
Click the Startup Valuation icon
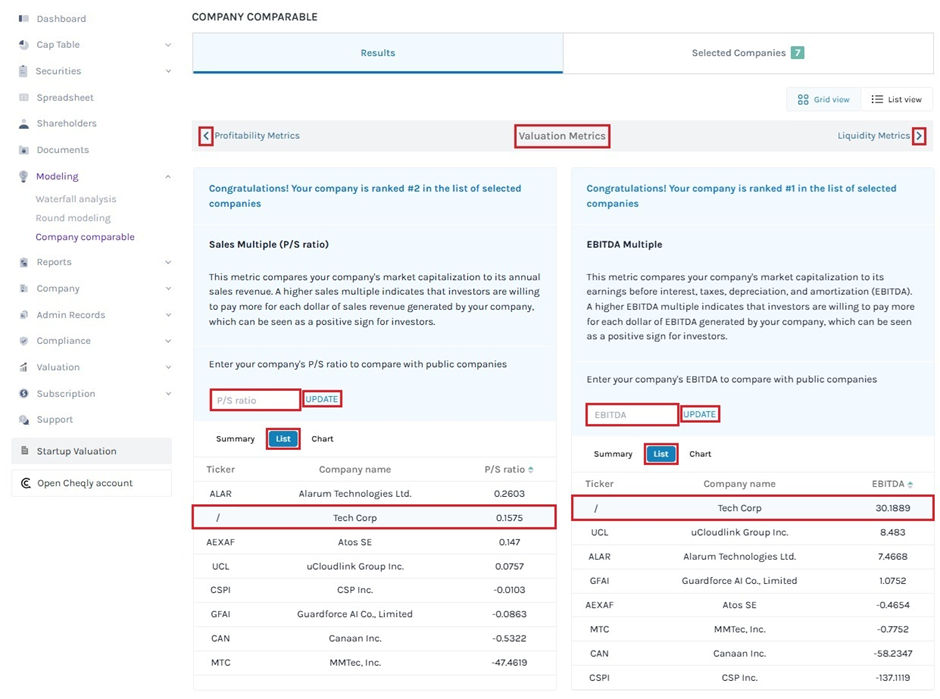pyautogui.click(x=26, y=451)
